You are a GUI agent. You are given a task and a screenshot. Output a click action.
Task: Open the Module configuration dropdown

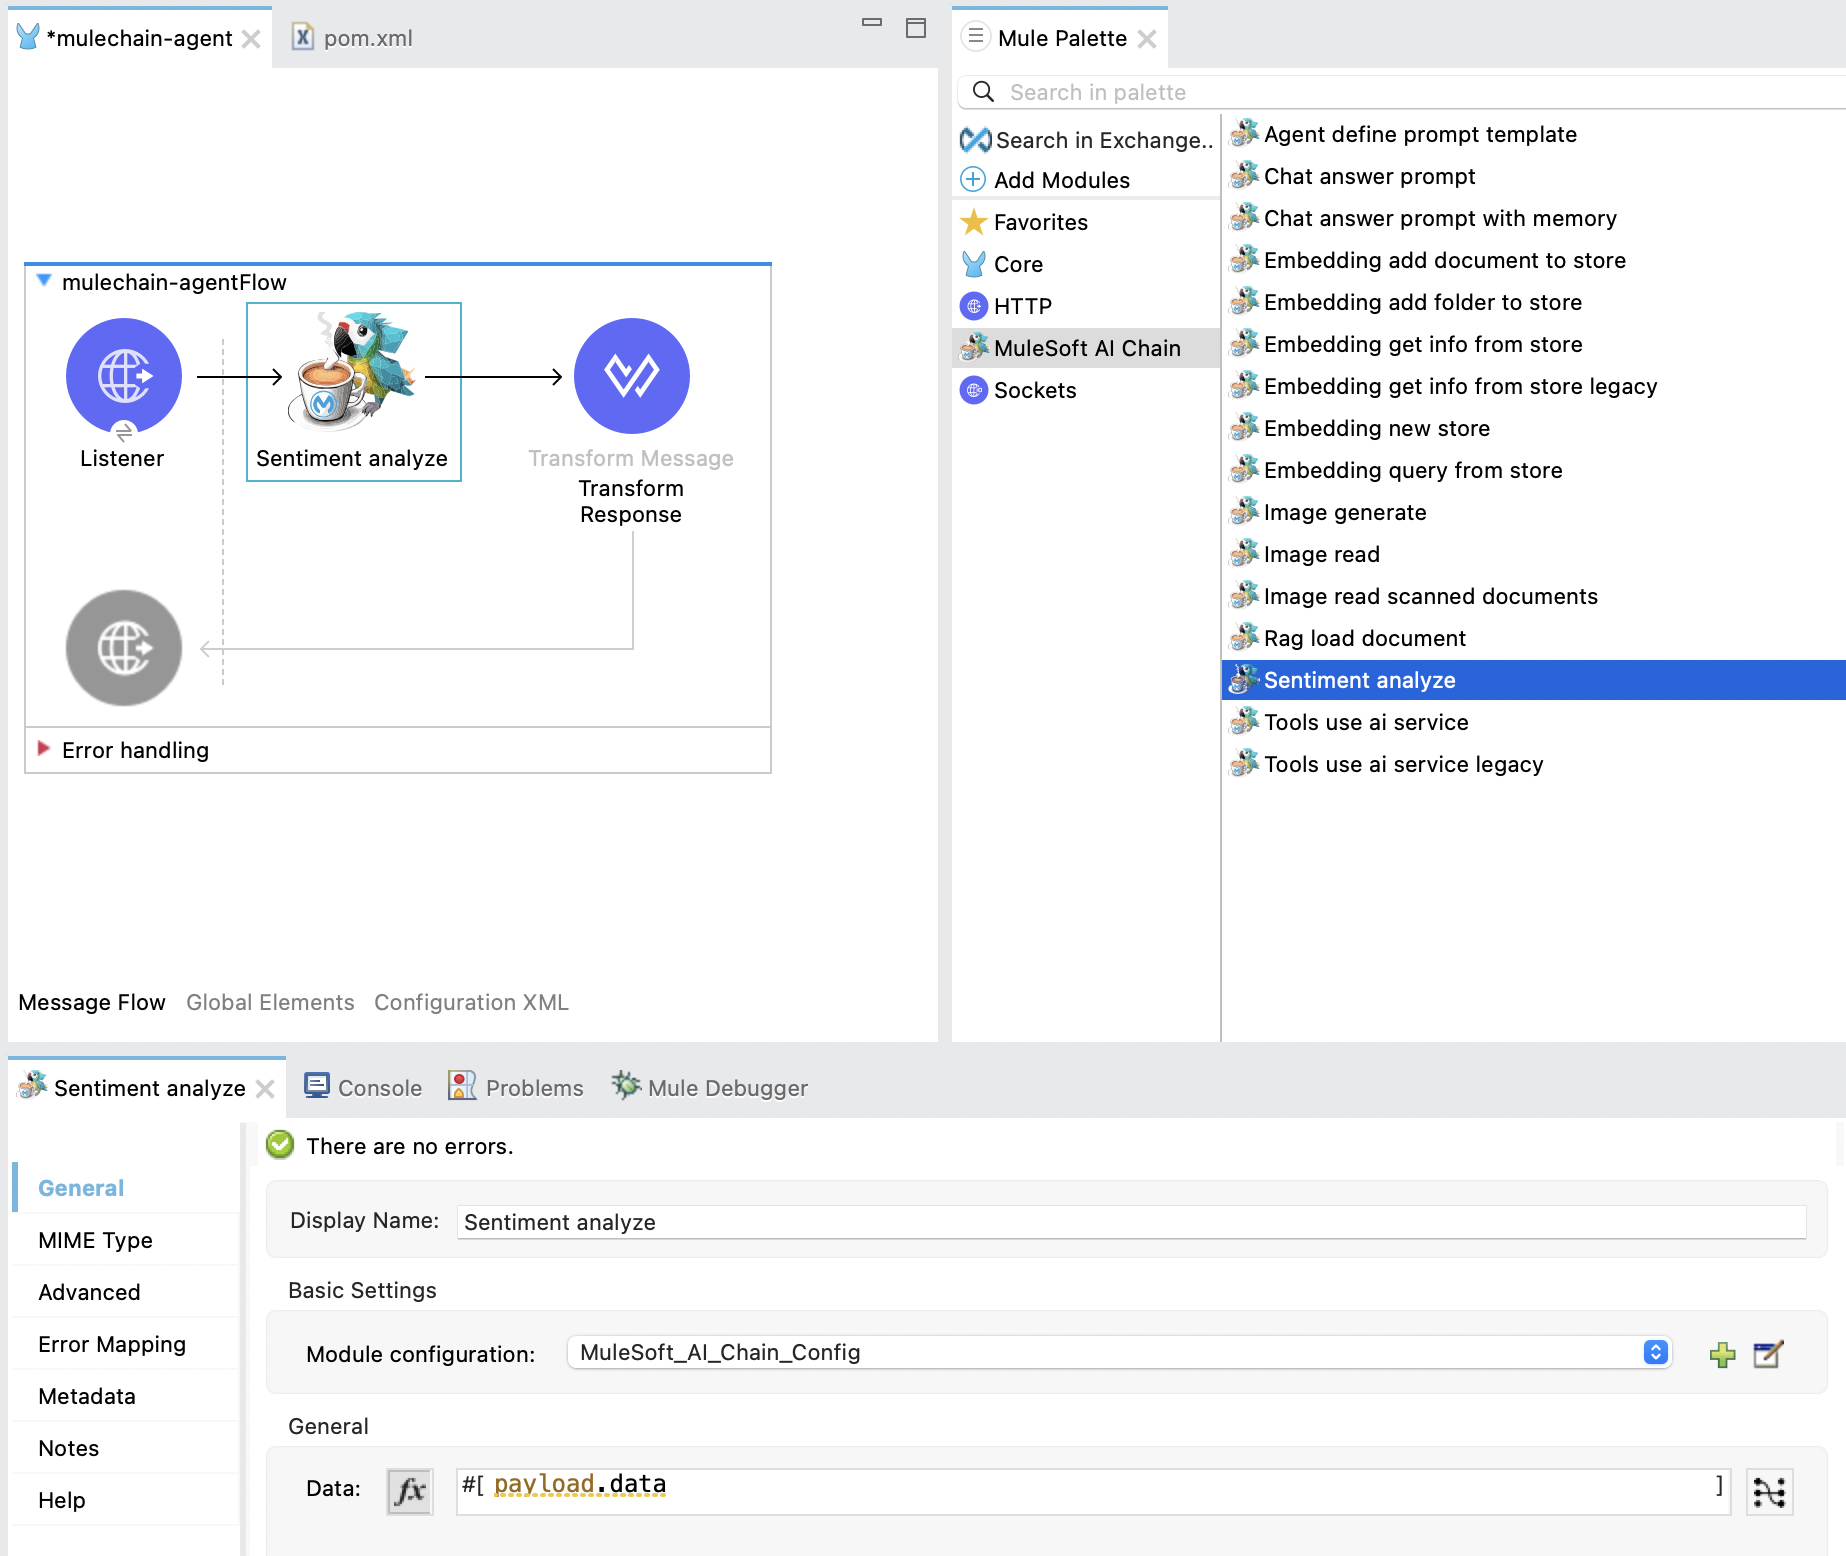click(1120, 1352)
